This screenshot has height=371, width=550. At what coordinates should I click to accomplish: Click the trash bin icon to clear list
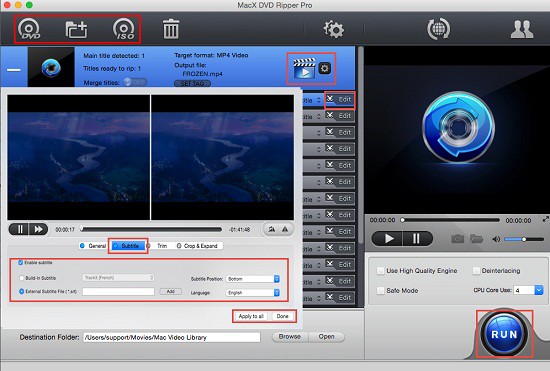pyautogui.click(x=171, y=29)
